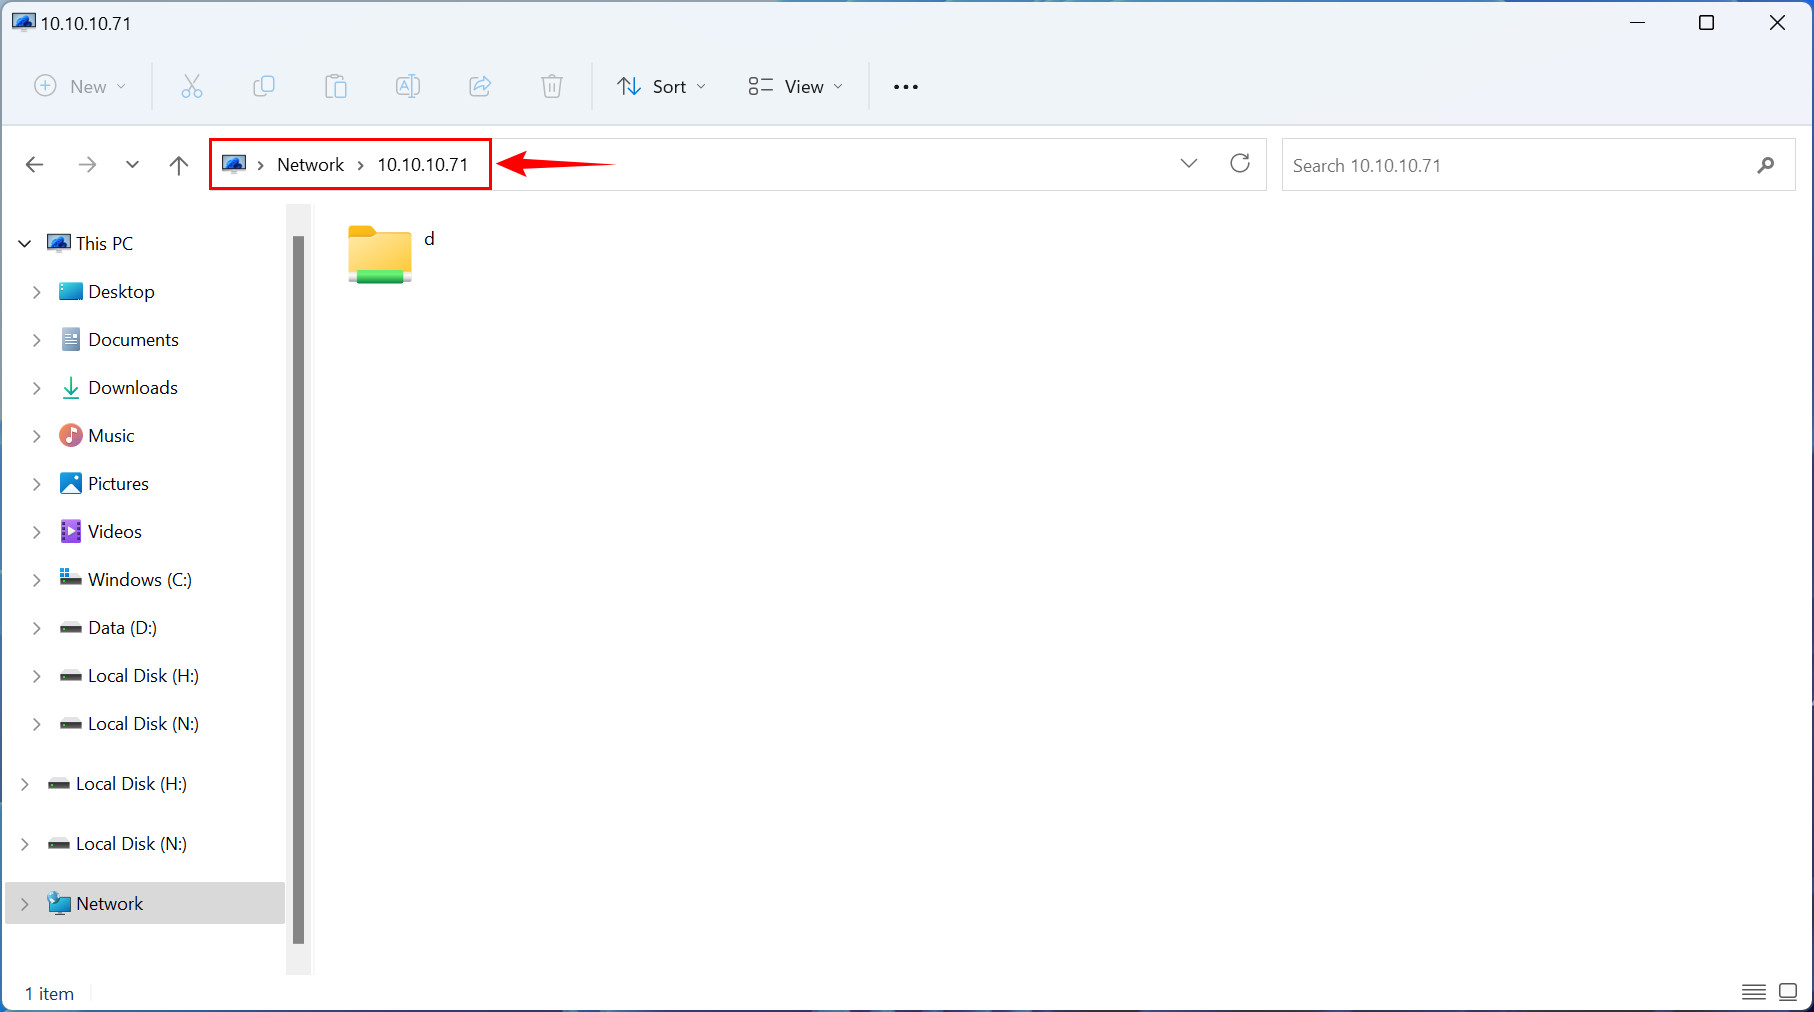Open the Sort dropdown menu
The height and width of the screenshot is (1012, 1814).
(661, 87)
